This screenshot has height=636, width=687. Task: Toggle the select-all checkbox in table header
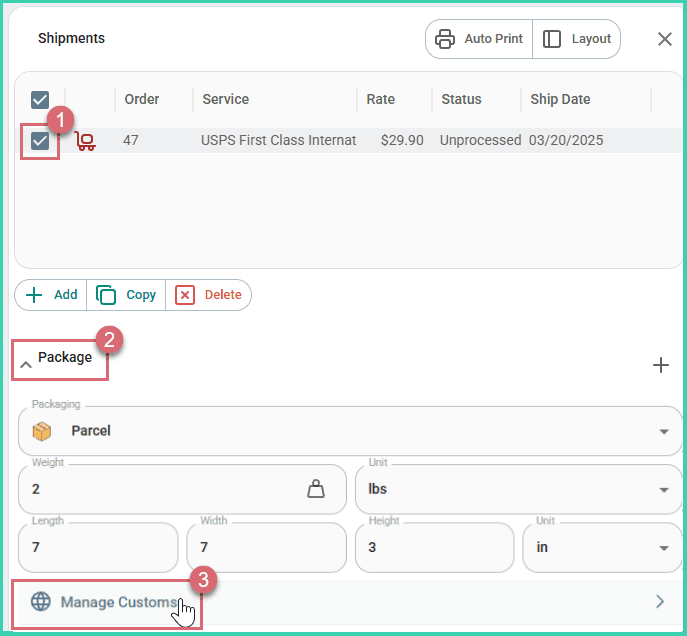tap(40, 100)
